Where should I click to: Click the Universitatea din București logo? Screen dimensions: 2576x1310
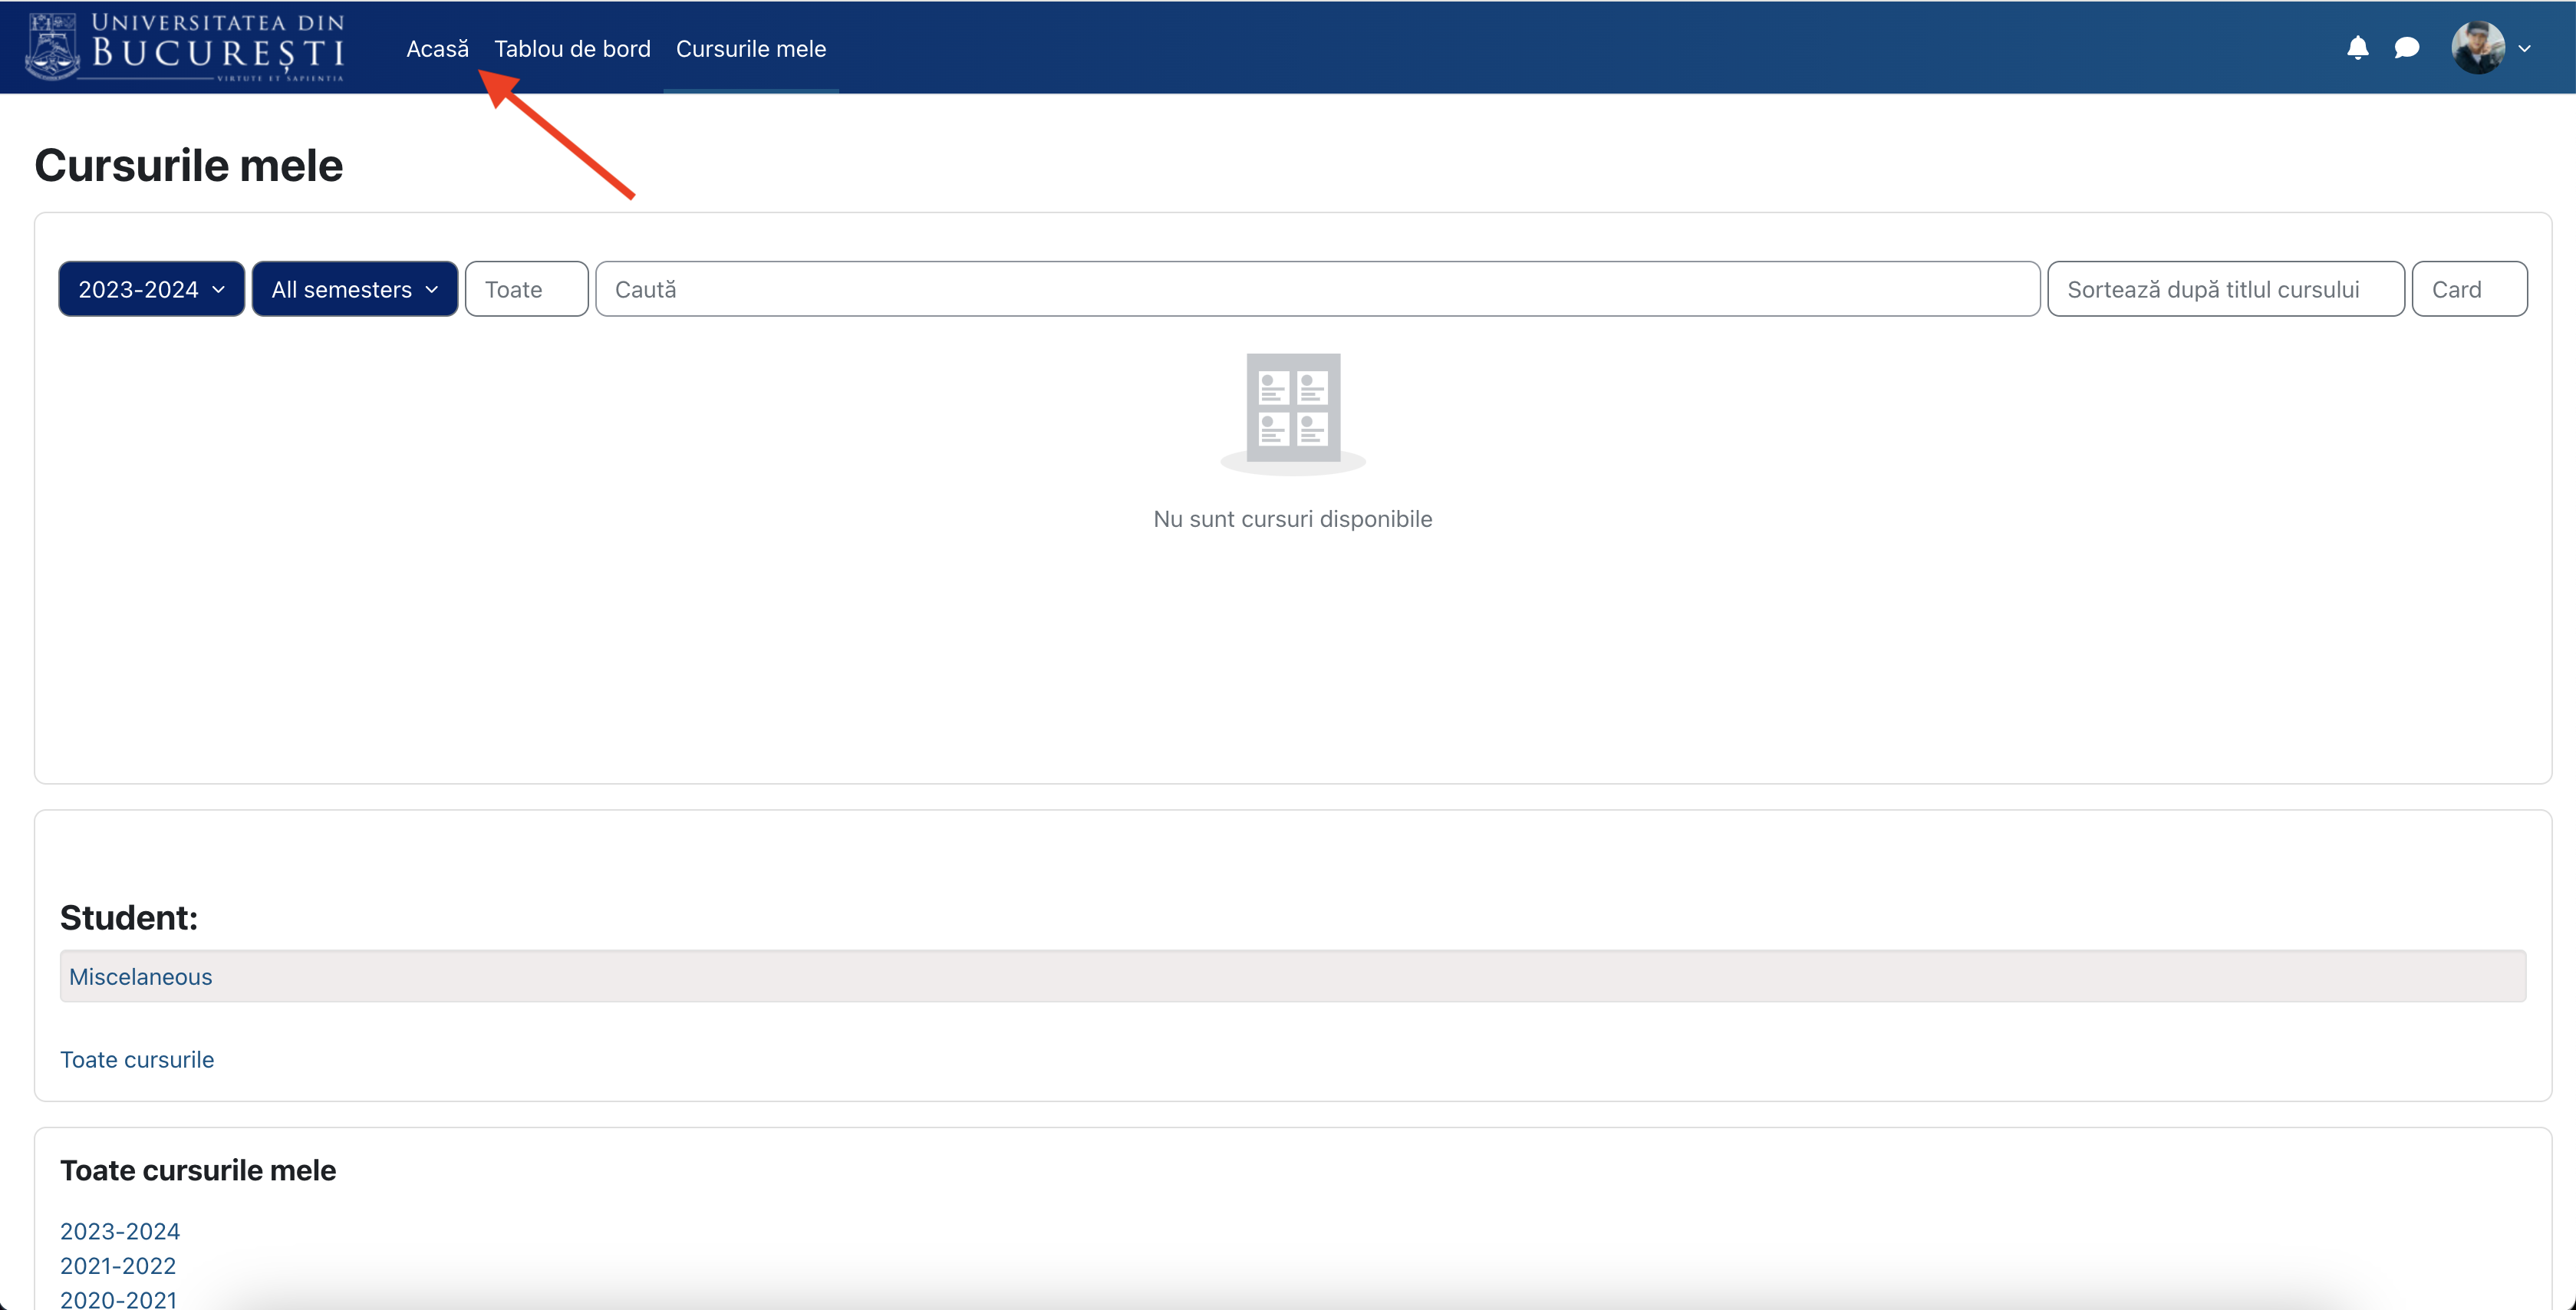coord(185,47)
